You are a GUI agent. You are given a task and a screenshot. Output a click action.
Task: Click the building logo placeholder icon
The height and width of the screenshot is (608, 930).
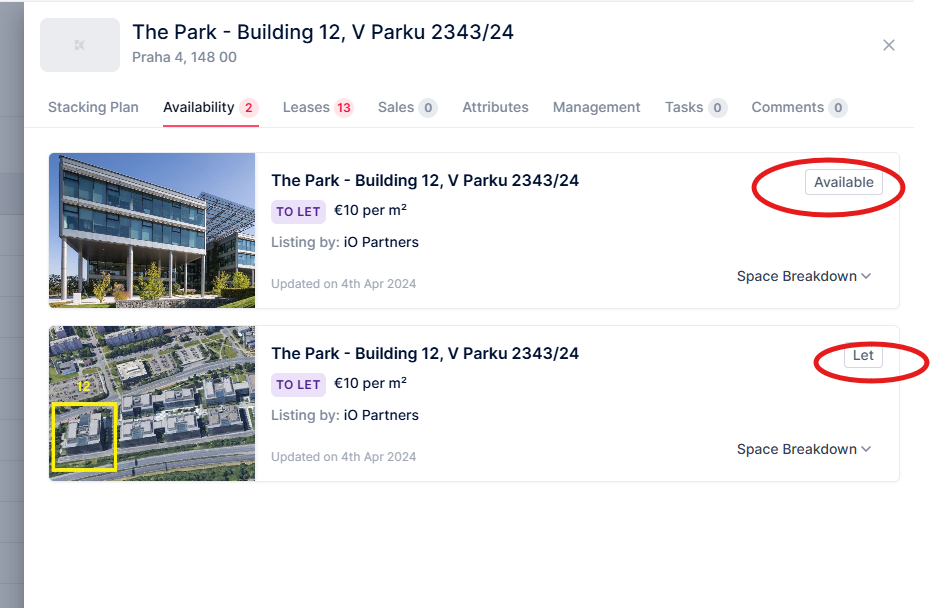80,45
